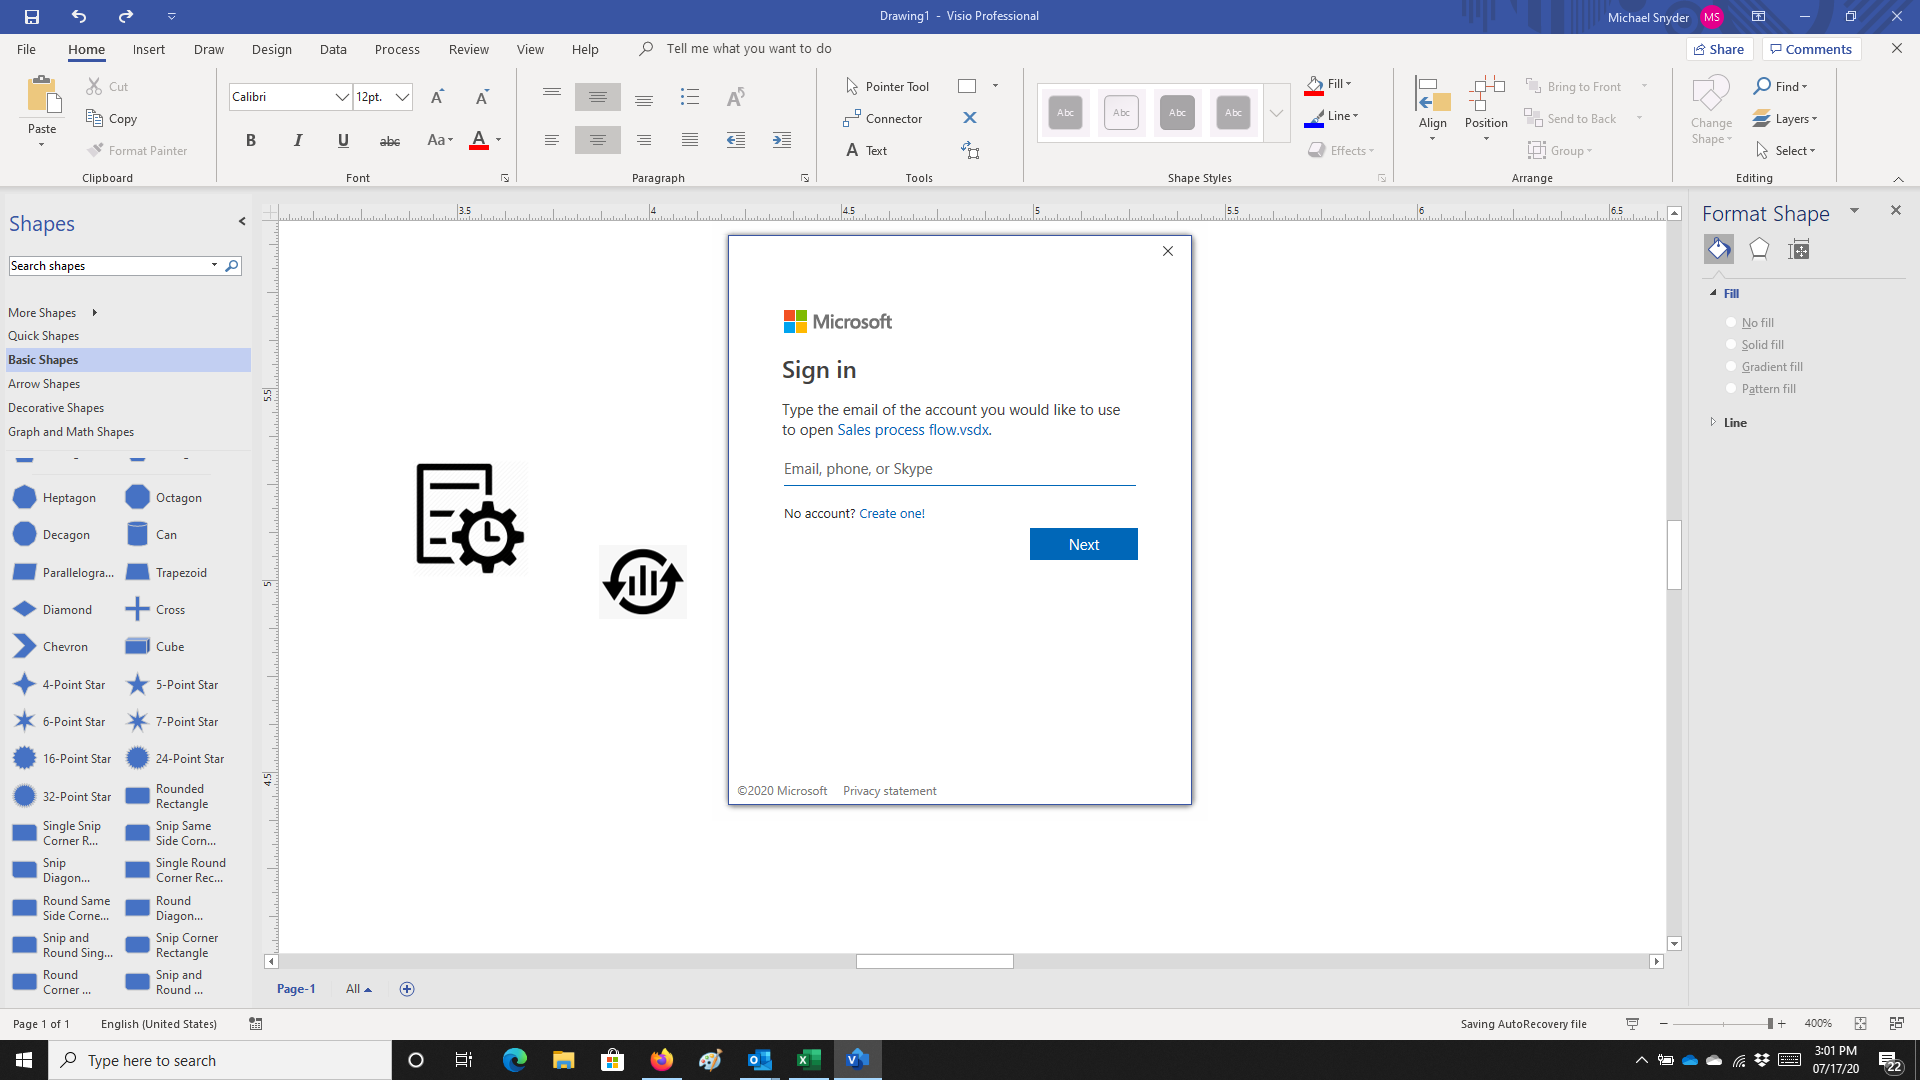Select Solid fill option

pos(1731,344)
